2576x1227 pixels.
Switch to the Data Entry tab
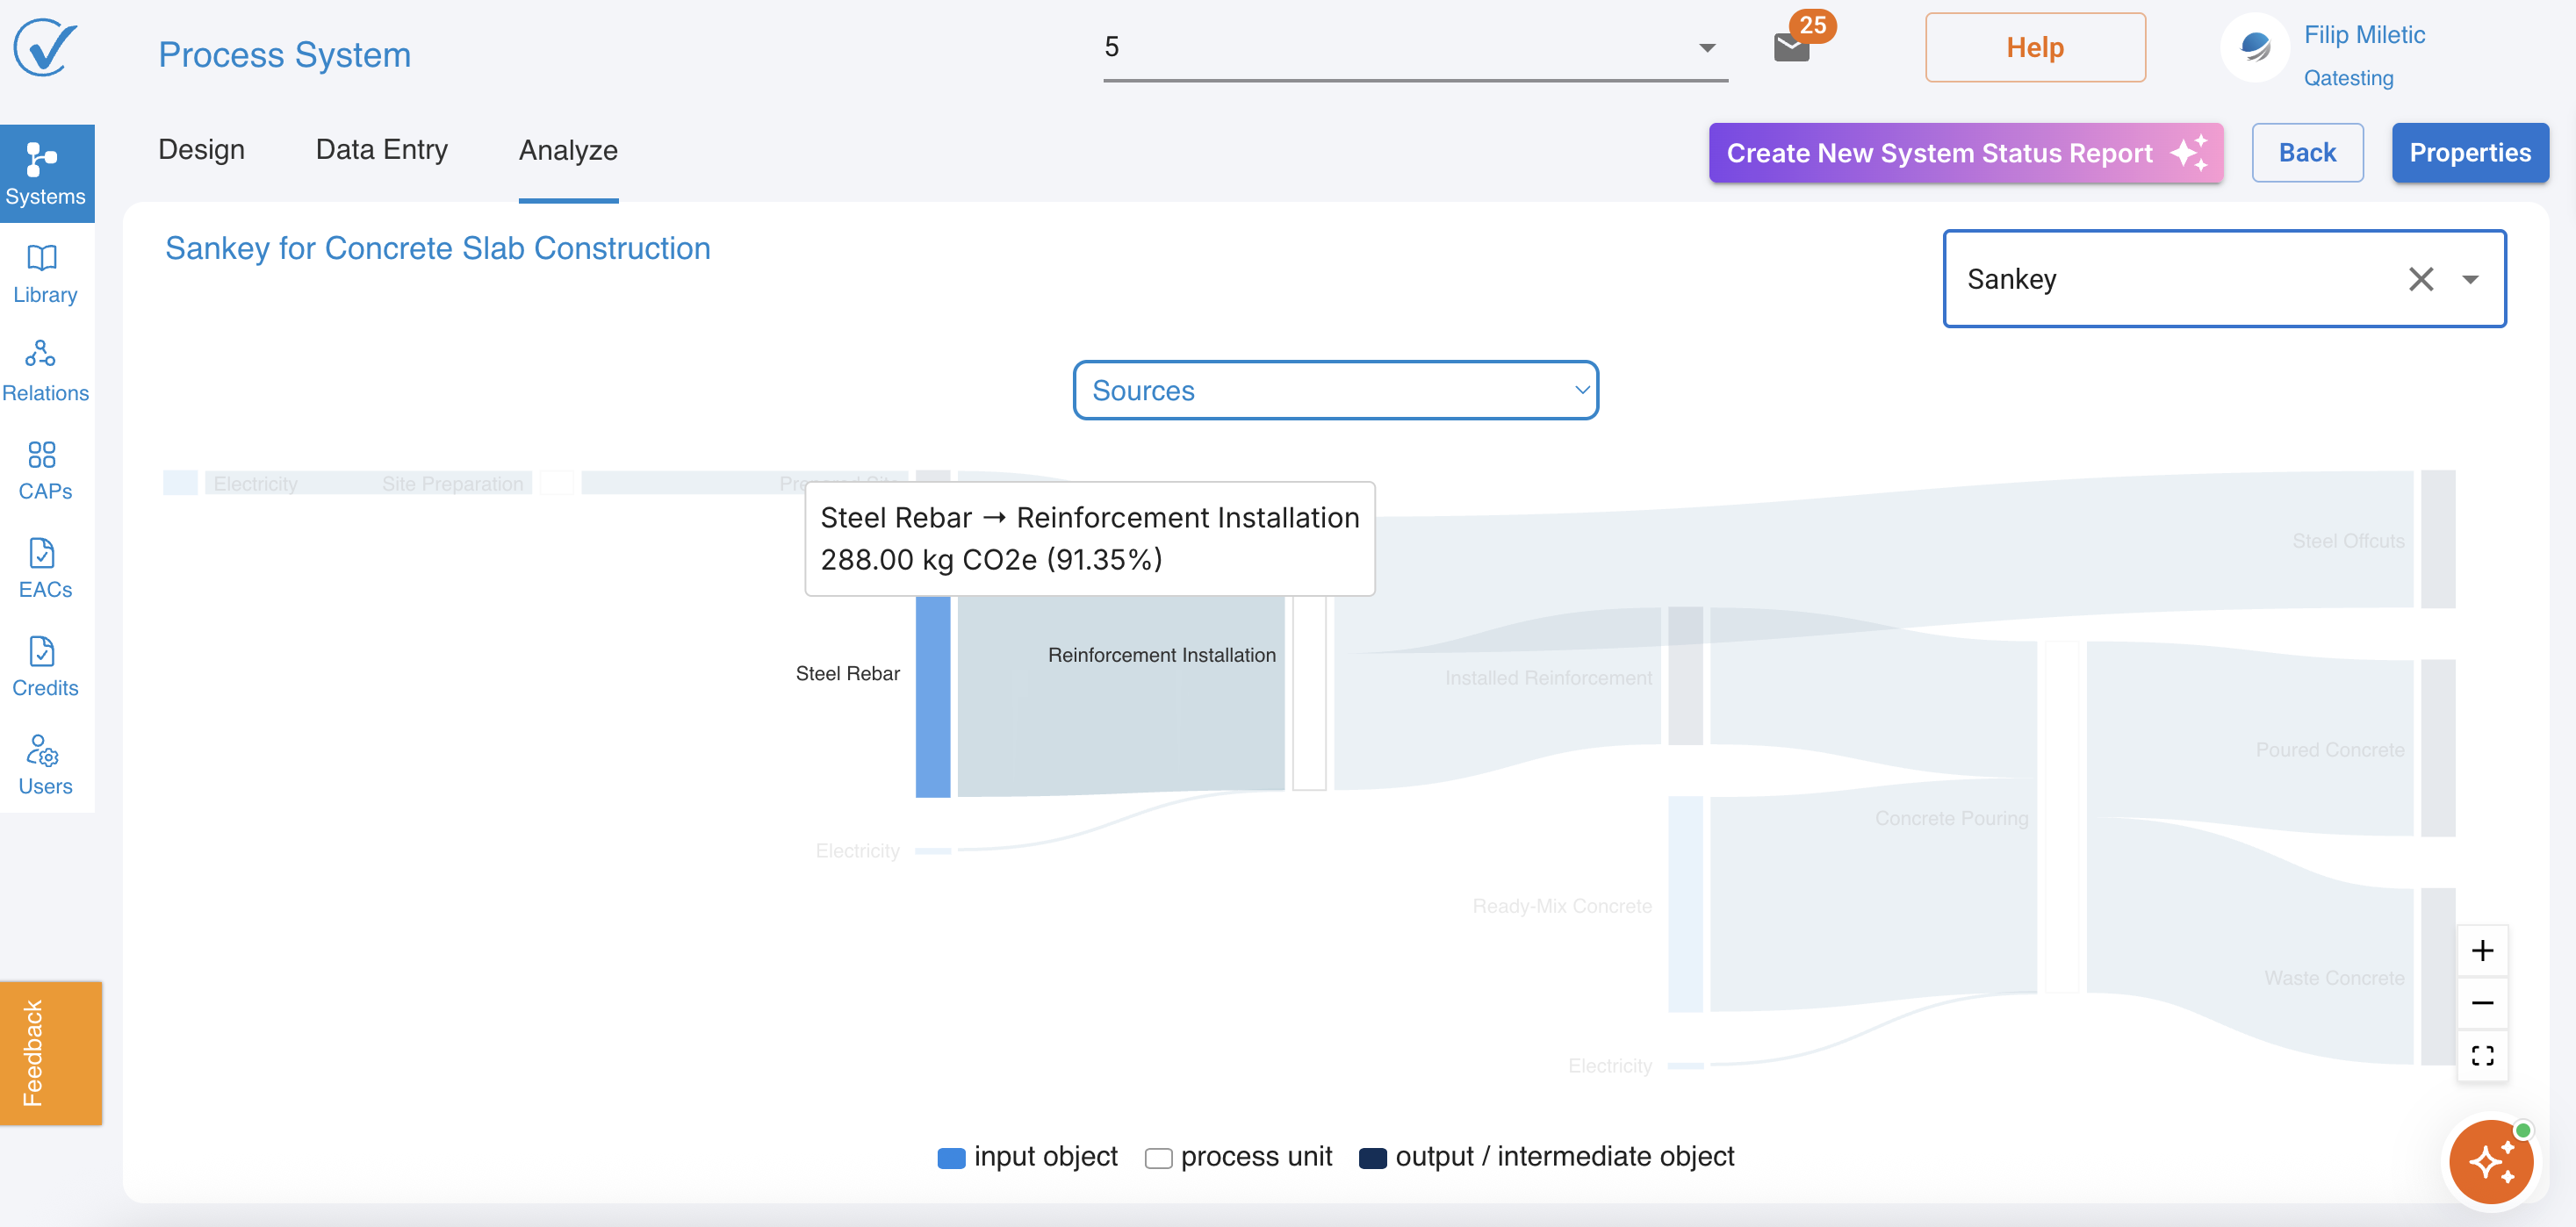coord(381,150)
